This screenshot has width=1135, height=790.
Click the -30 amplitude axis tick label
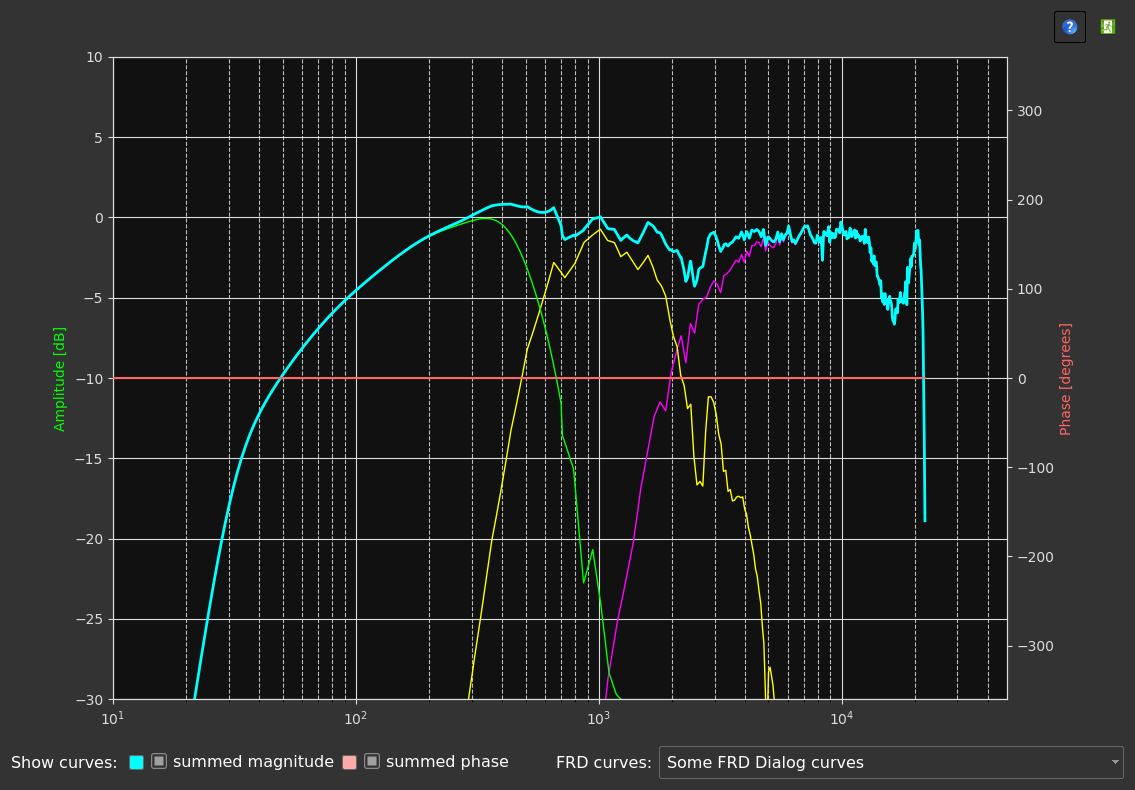point(90,699)
